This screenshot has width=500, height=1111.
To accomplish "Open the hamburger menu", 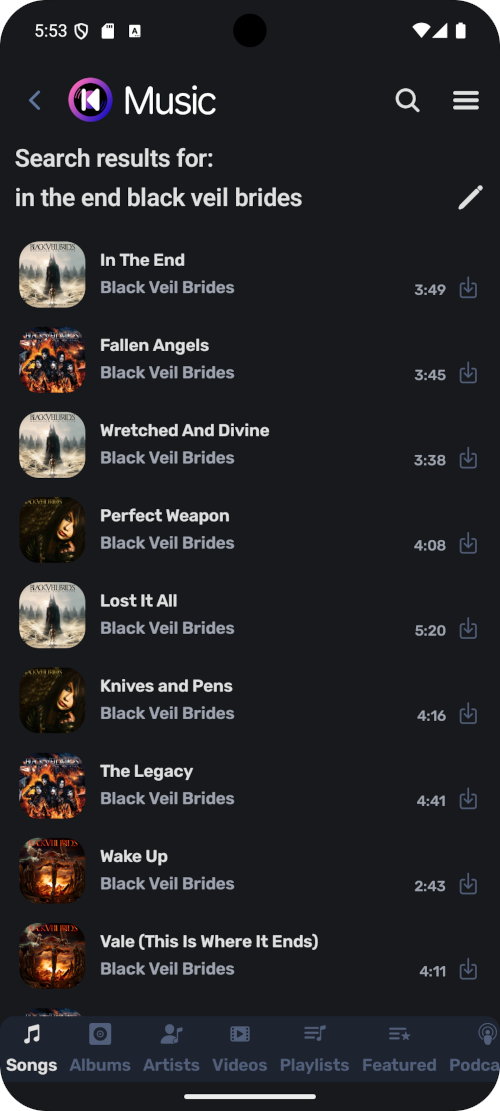I will (x=466, y=101).
